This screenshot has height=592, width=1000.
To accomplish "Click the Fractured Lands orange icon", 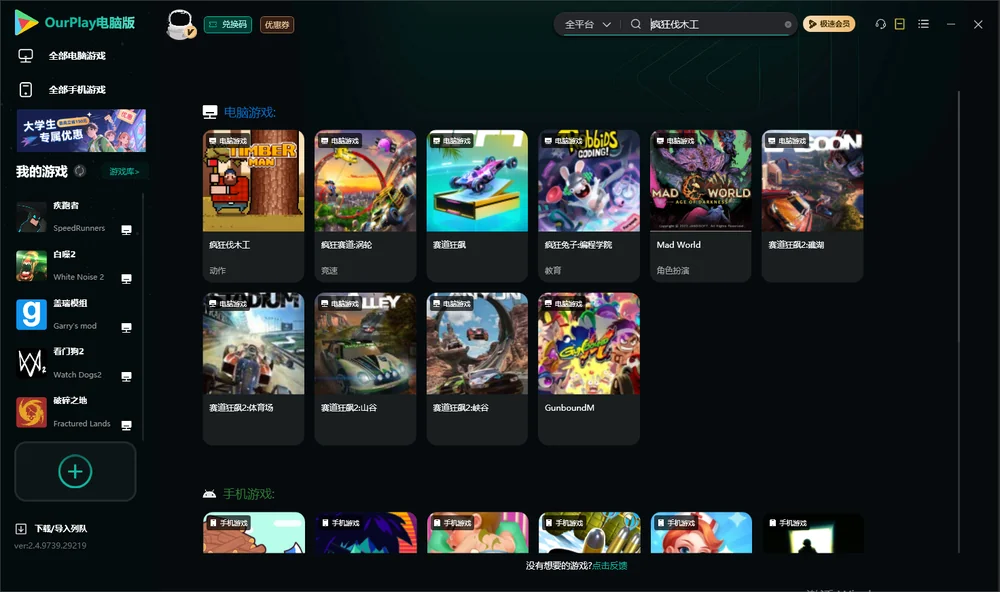I will click(x=31, y=412).
